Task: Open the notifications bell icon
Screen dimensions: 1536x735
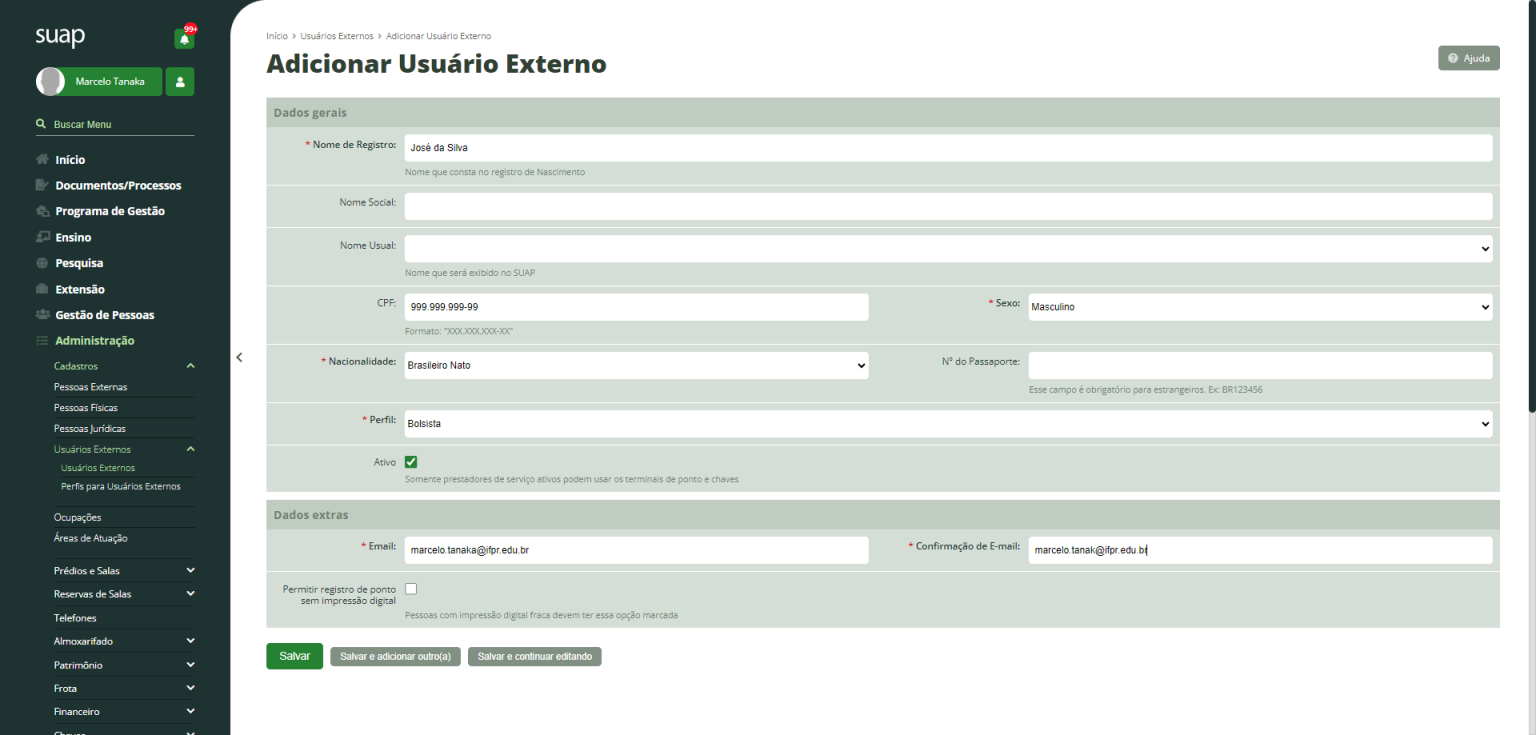Action: (x=184, y=39)
